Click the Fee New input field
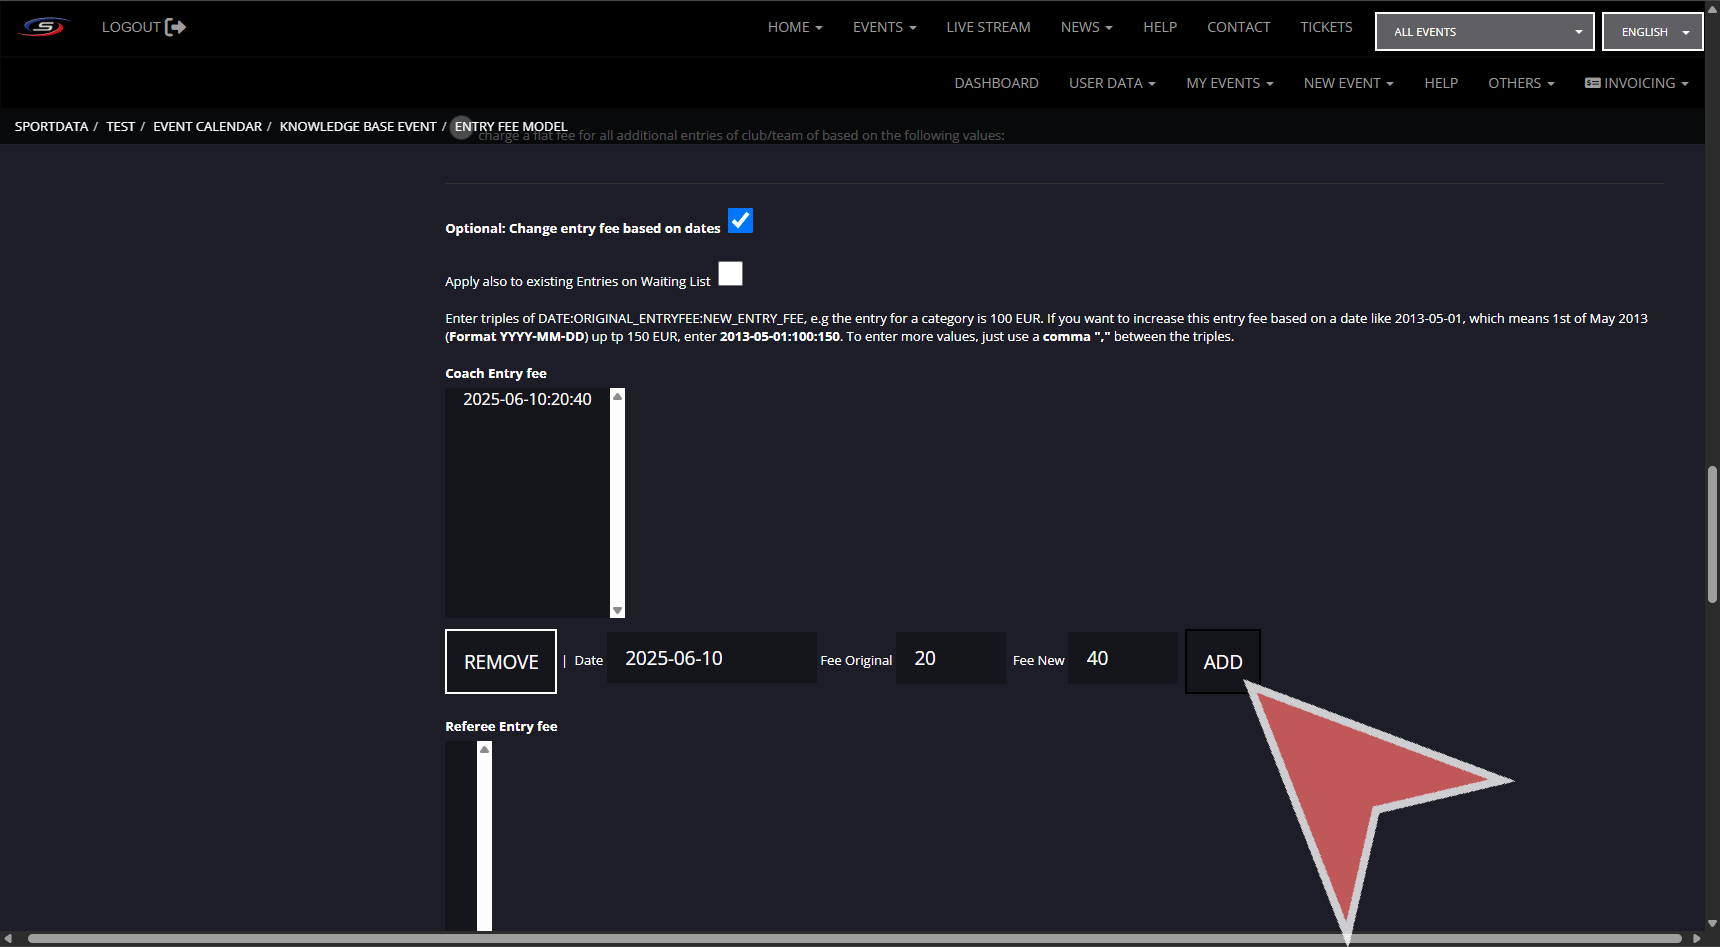The height and width of the screenshot is (947, 1722). tap(1122, 658)
